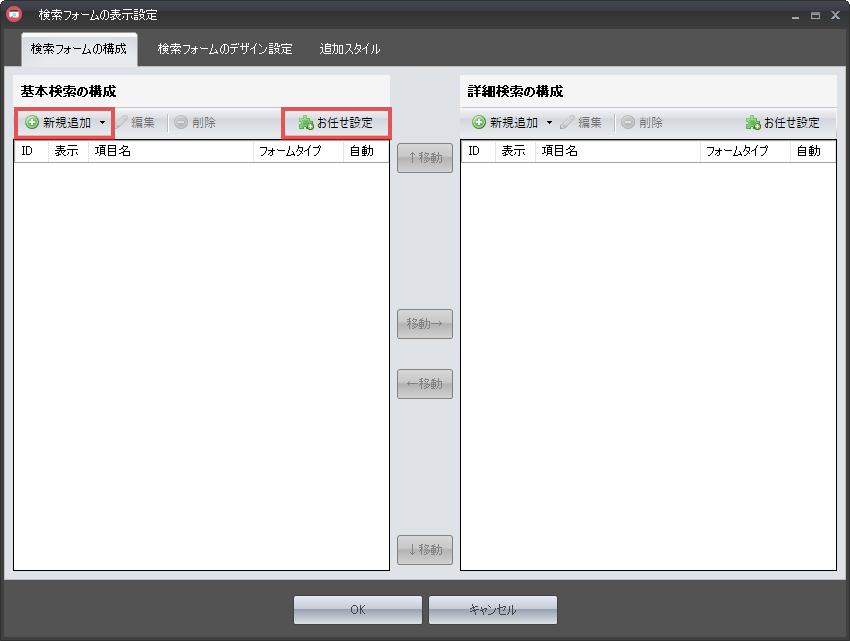Click 項目名 column header in basic search list
Viewport: 850px width, 641px height.
170,151
